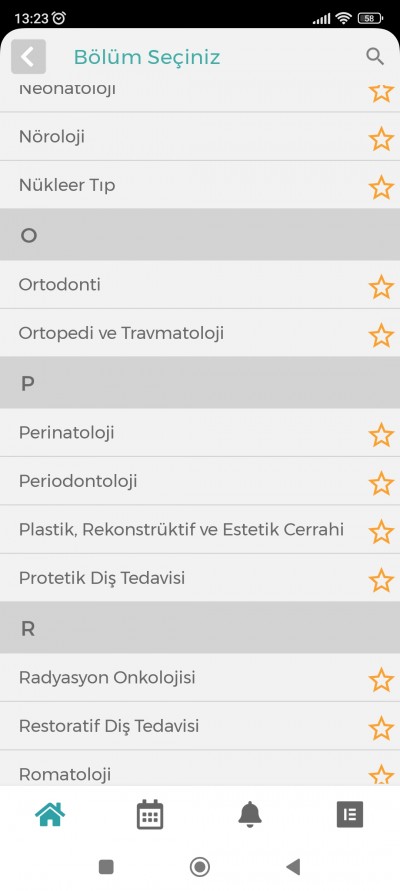
Task: Star the Perinatoloji department
Action: click(381, 435)
